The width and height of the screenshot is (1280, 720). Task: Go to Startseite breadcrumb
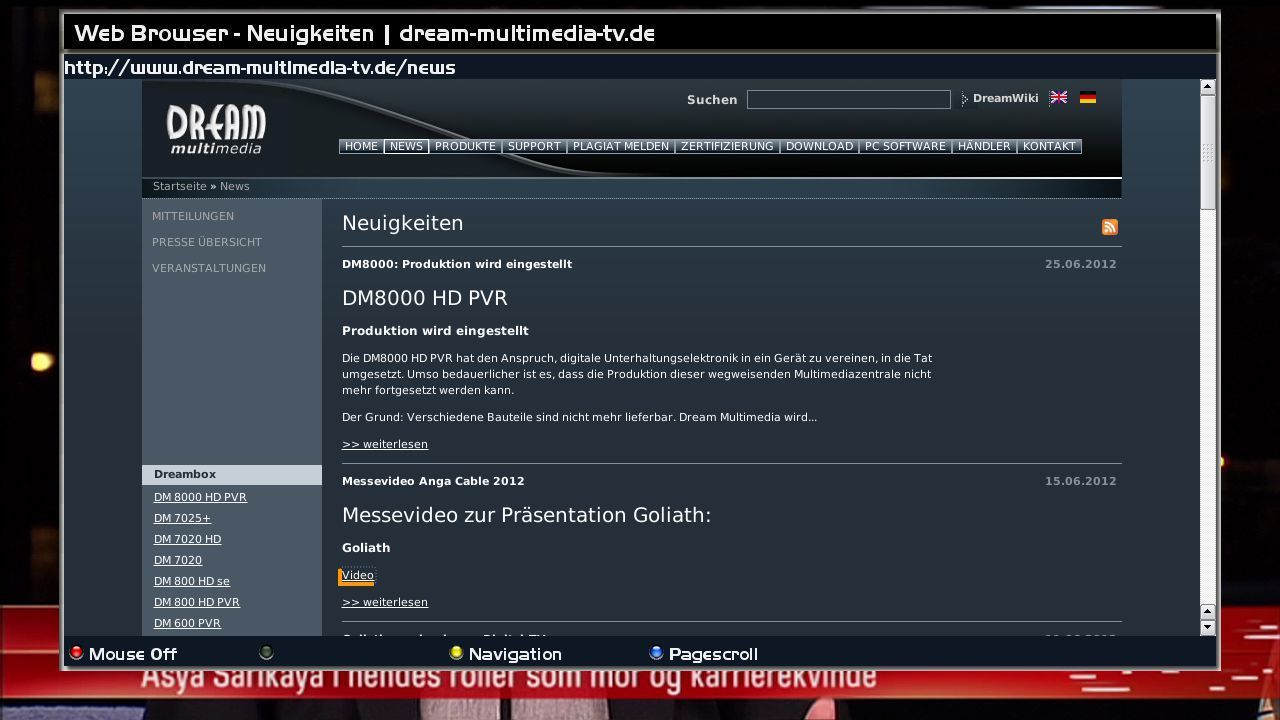[x=180, y=186]
